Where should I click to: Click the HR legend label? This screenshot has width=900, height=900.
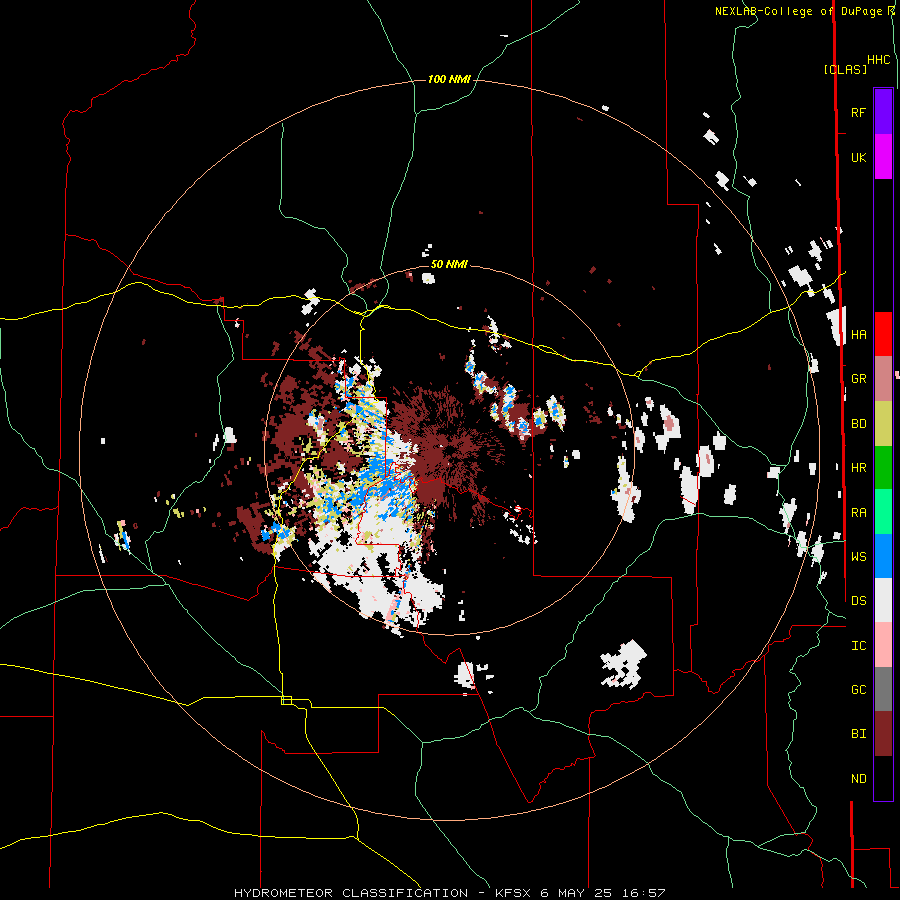coord(858,468)
